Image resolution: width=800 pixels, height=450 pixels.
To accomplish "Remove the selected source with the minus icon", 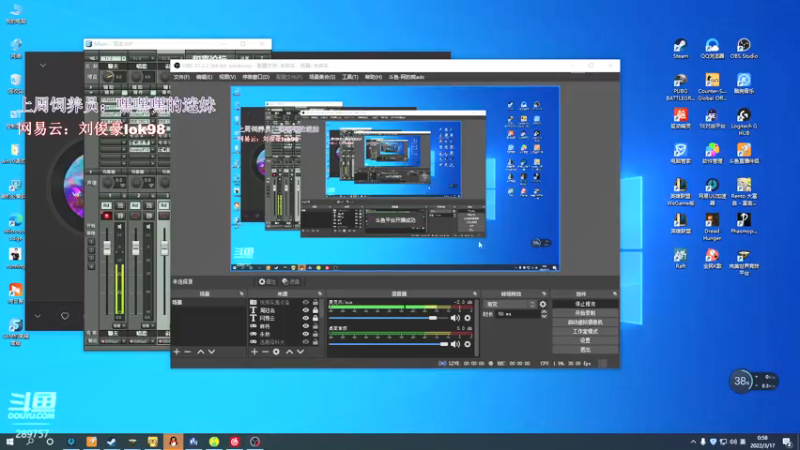I will [x=265, y=352].
